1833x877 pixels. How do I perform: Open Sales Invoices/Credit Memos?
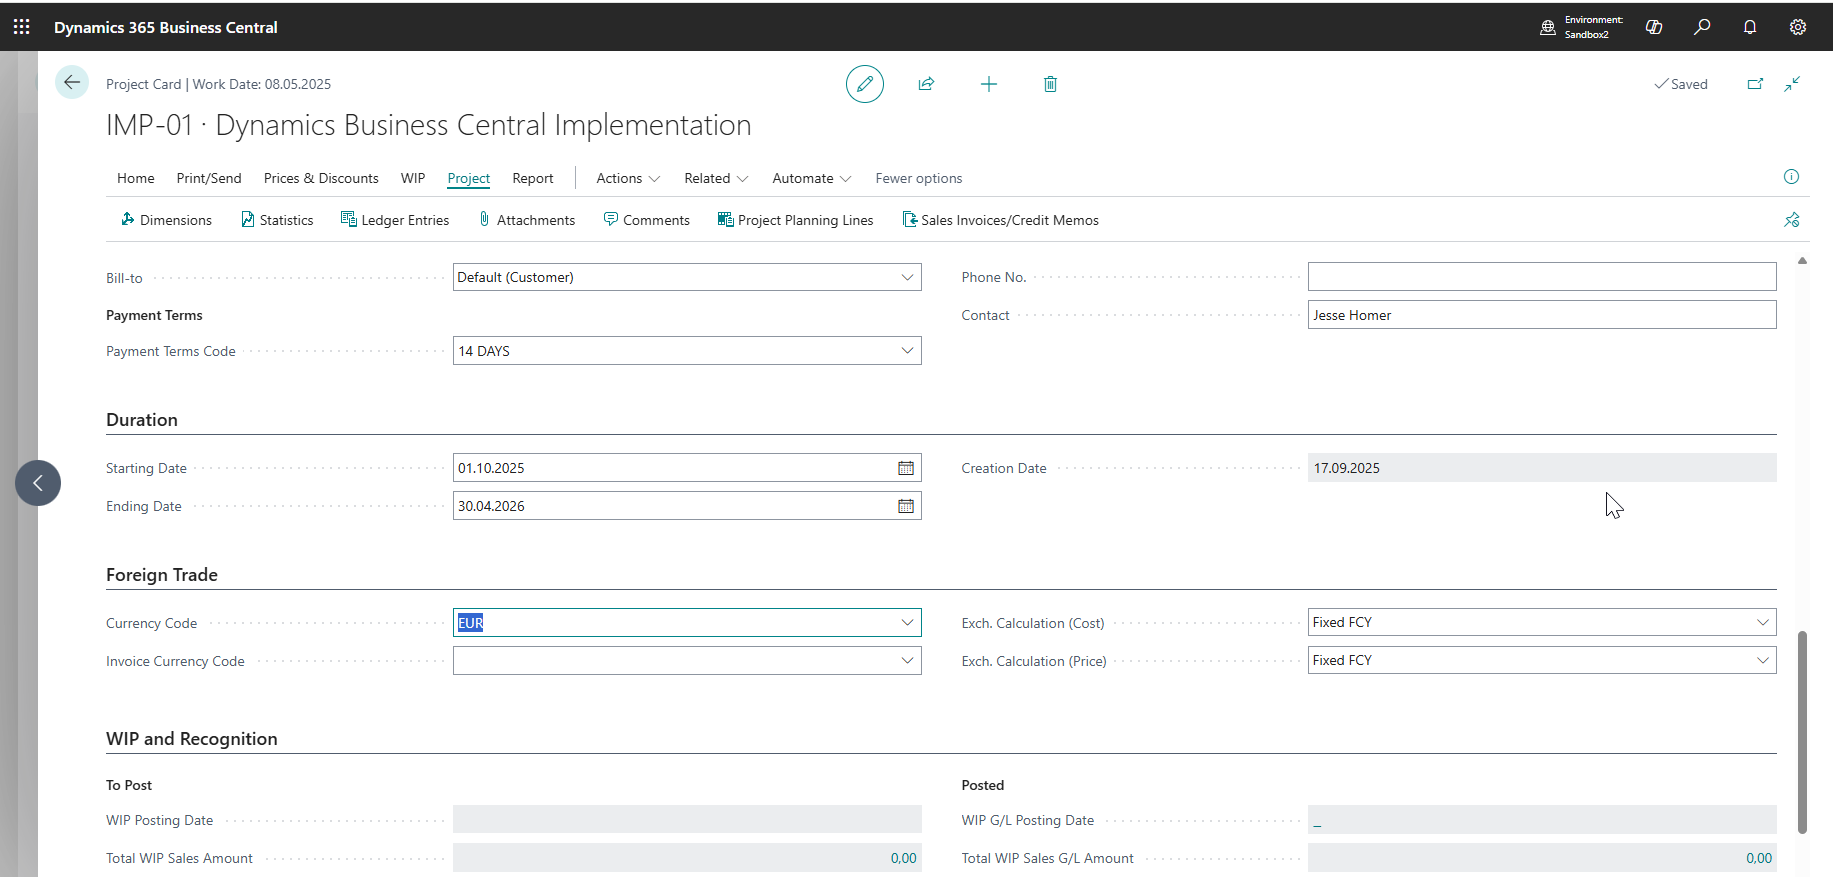coord(1001,220)
